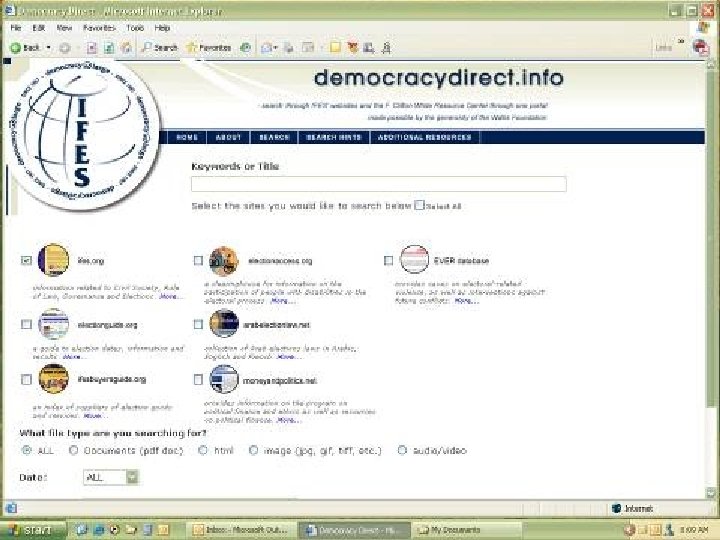Check the EVER database checkbox
This screenshot has width=720, height=540.
[388, 260]
